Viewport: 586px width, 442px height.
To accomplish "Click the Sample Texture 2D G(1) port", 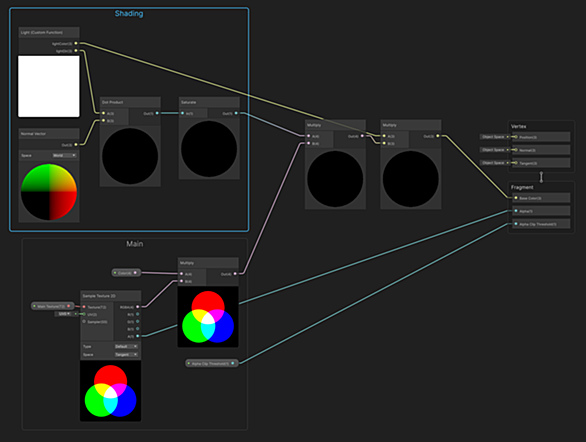I will tap(138, 321).
